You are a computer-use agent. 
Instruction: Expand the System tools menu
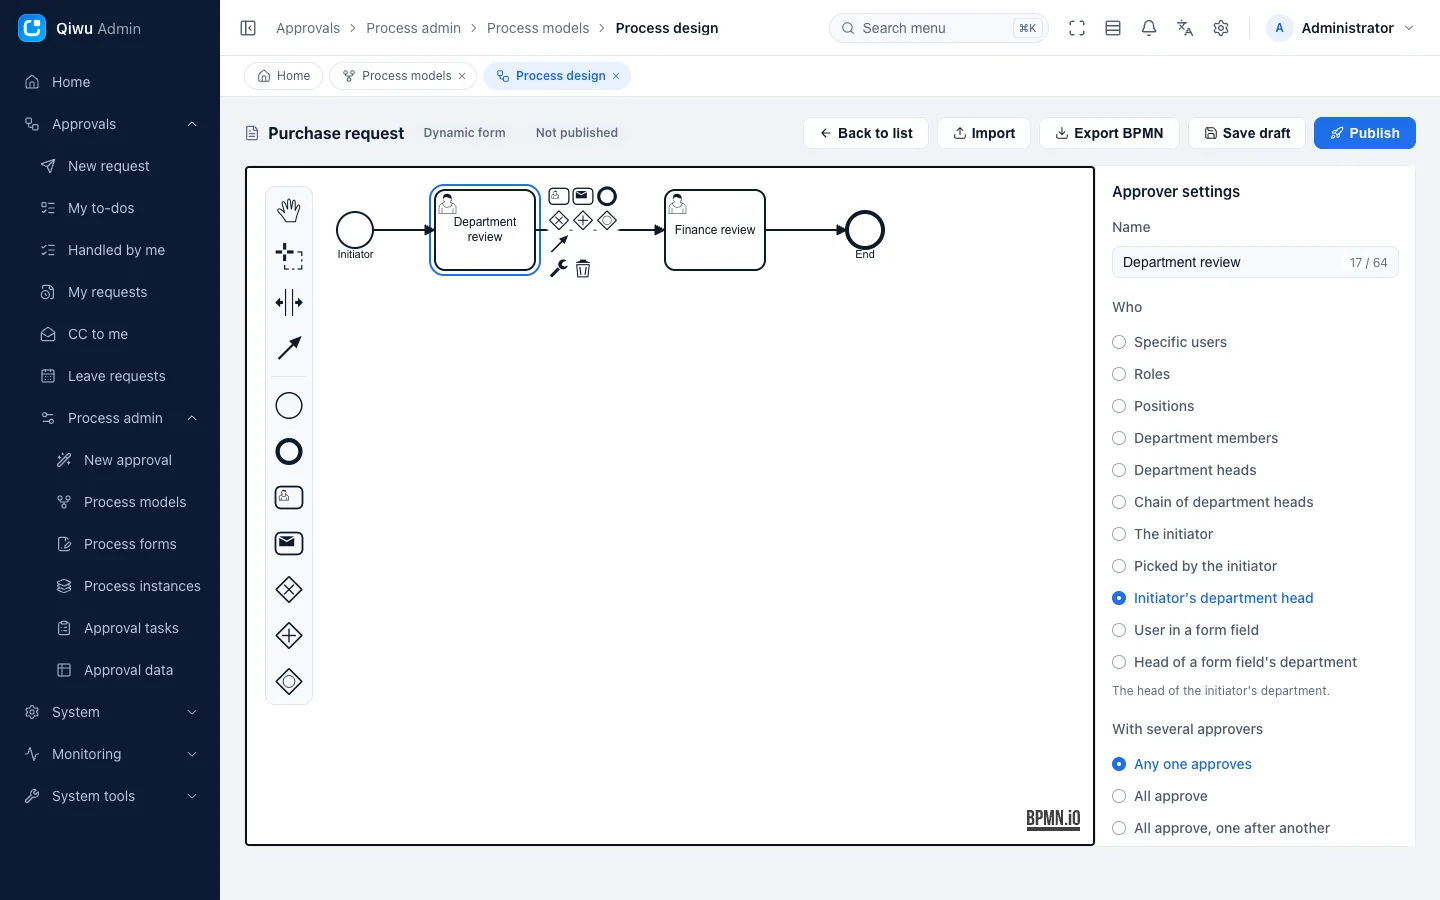point(110,796)
